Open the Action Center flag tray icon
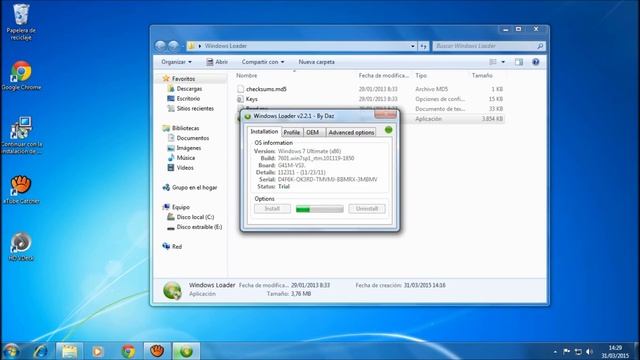640x360 pixels. pyautogui.click(x=567, y=351)
